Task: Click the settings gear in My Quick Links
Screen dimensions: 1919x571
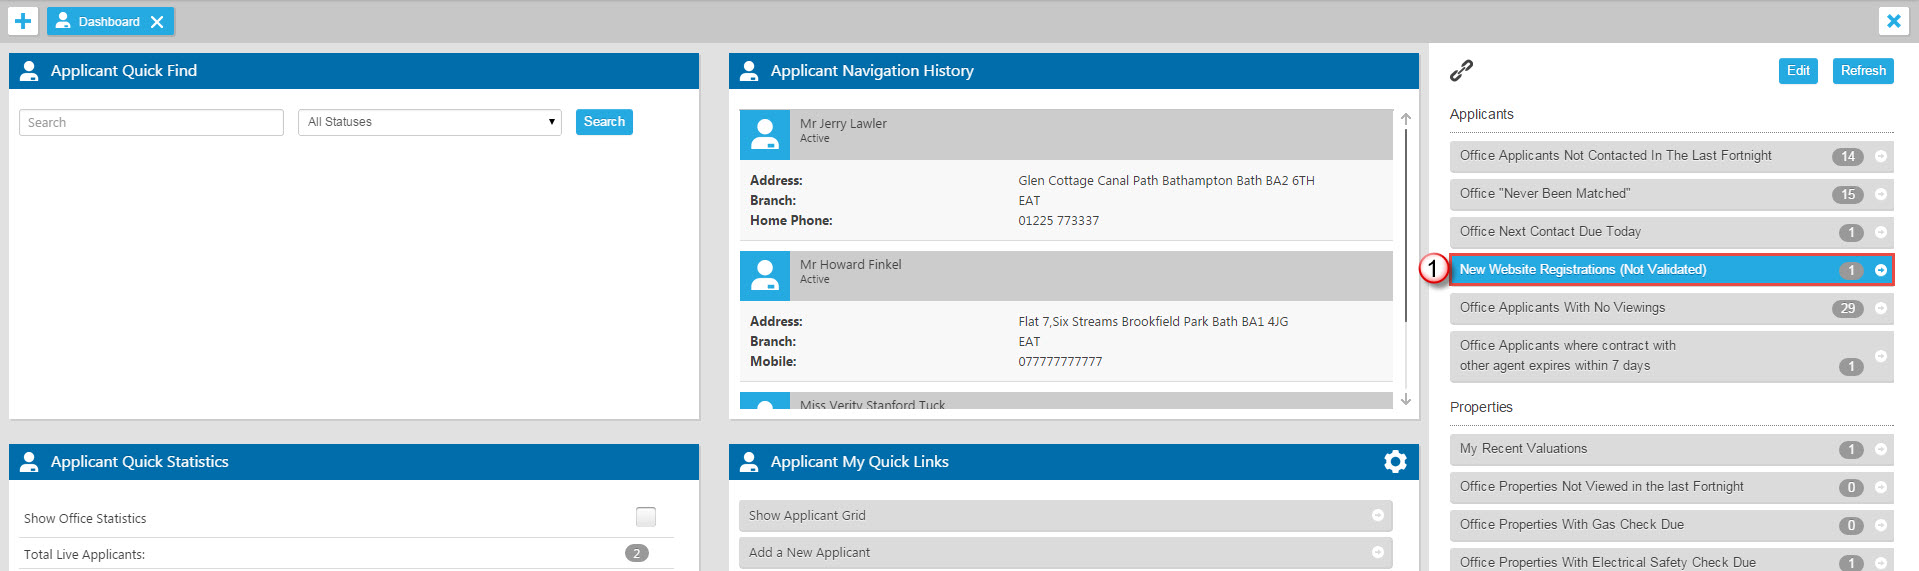Action: (1395, 461)
